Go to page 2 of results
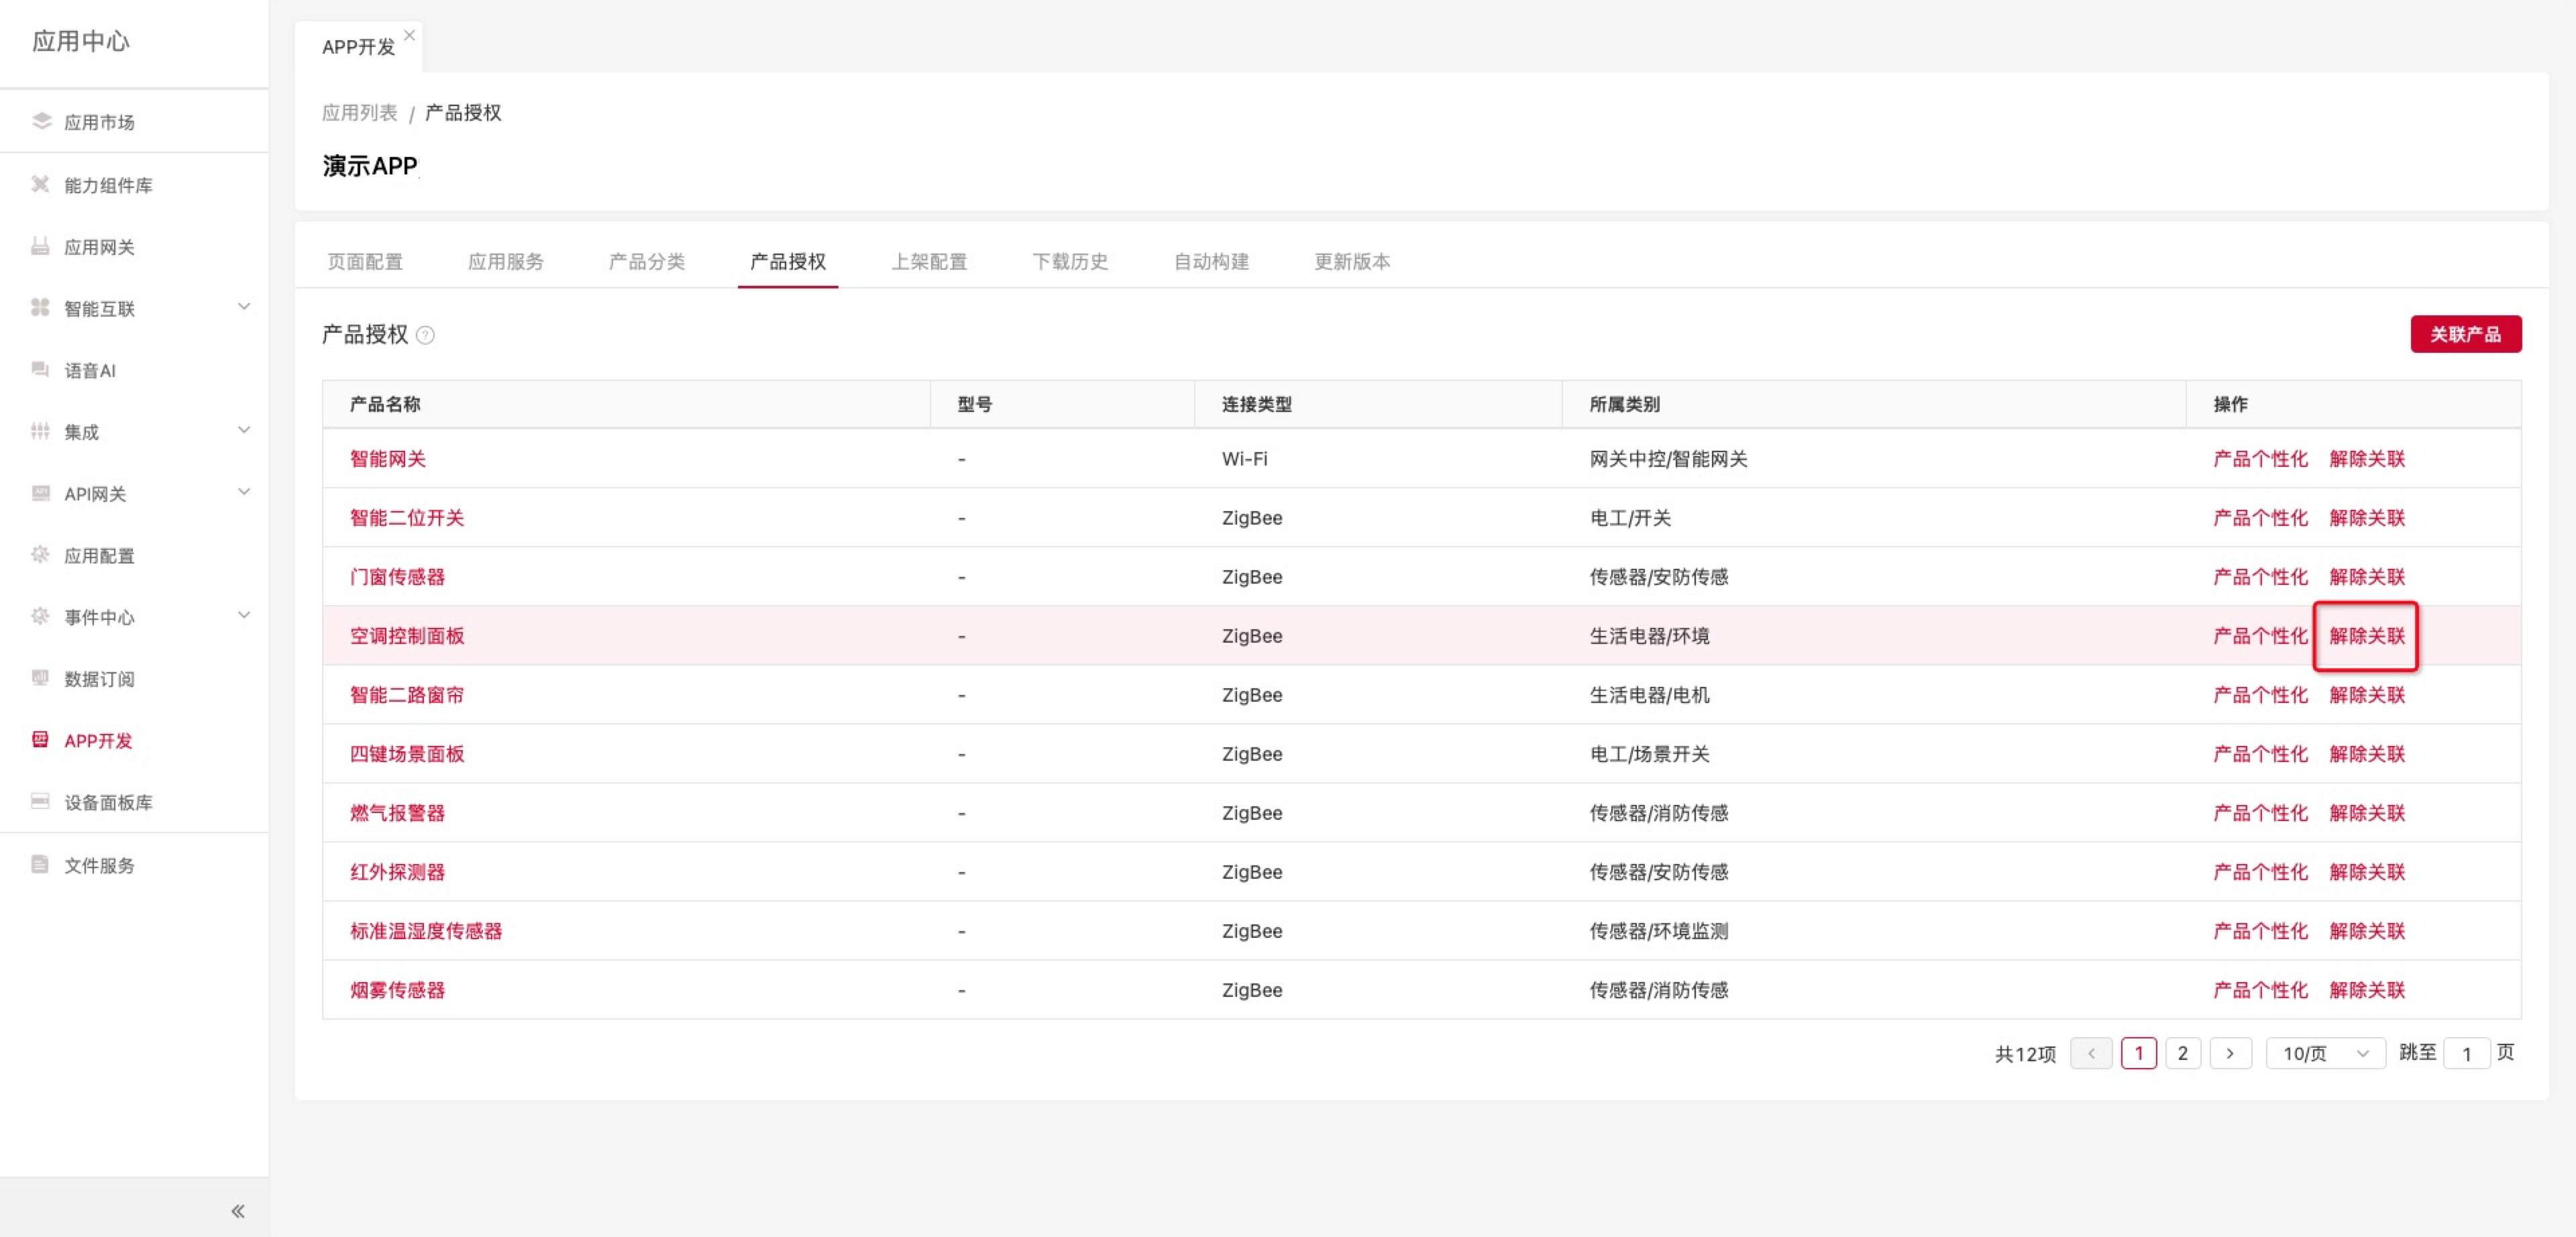Image resolution: width=2576 pixels, height=1237 pixels. [x=2182, y=1053]
